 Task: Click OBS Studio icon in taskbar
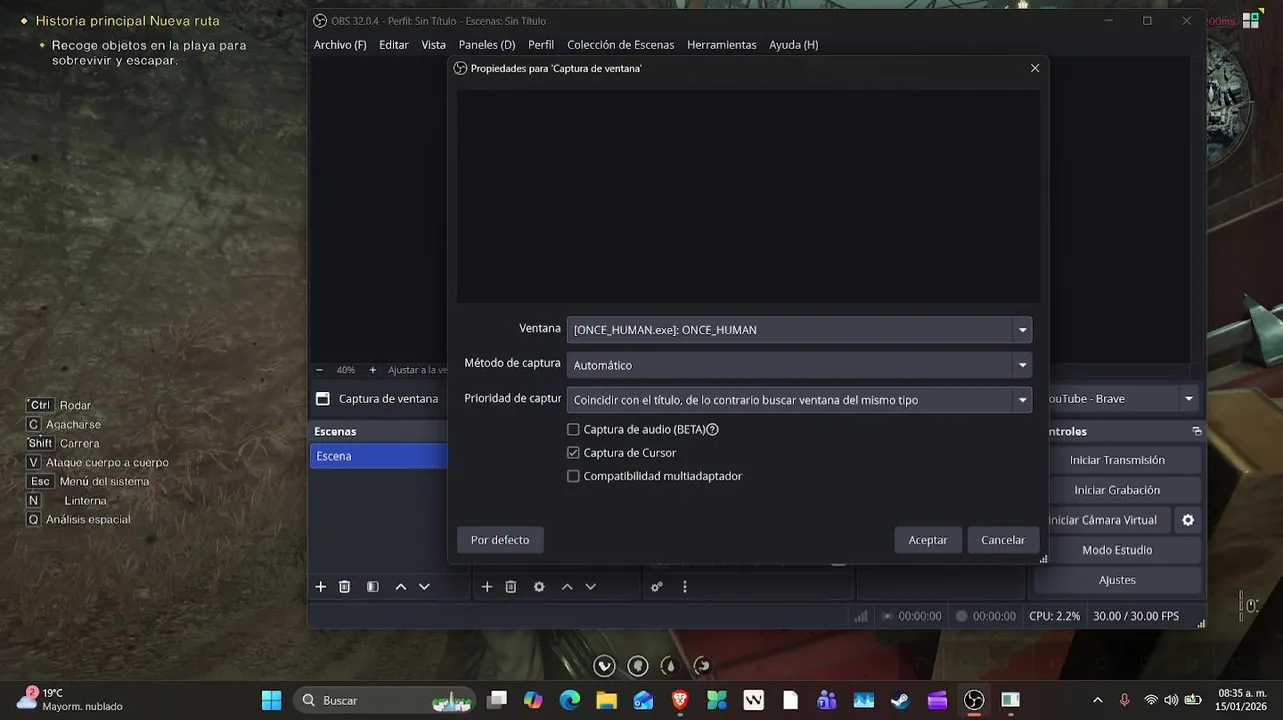(x=974, y=700)
